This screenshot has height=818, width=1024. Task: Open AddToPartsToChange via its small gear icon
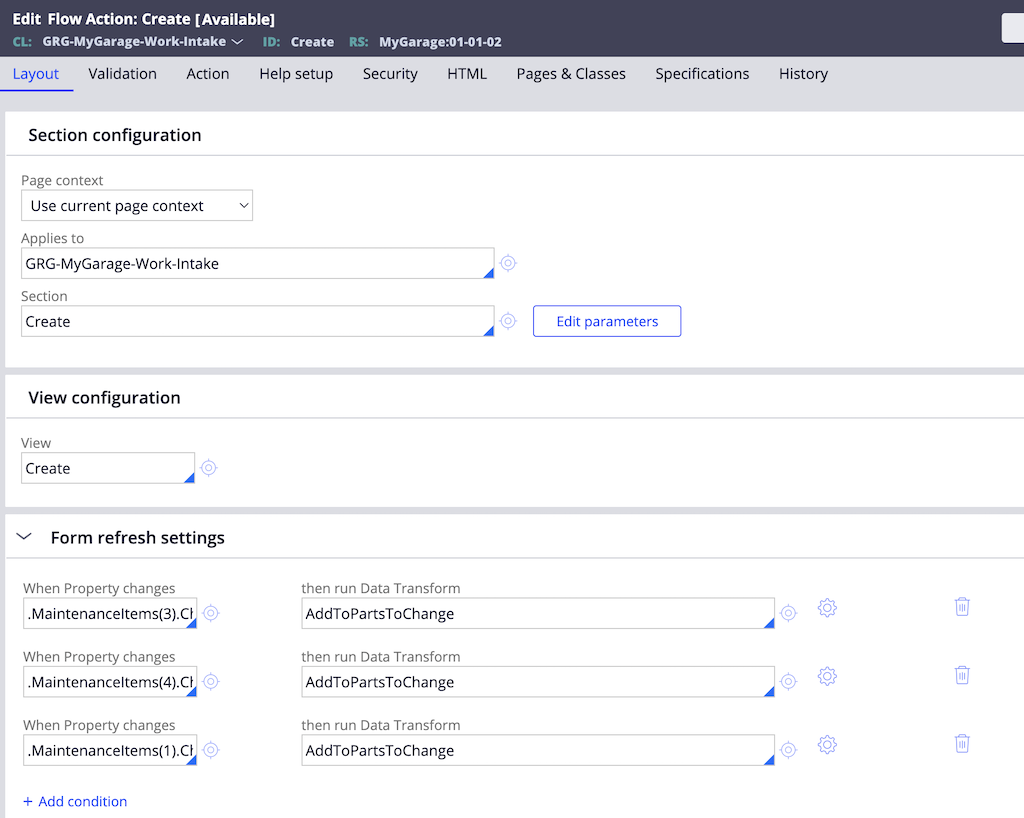pos(788,612)
